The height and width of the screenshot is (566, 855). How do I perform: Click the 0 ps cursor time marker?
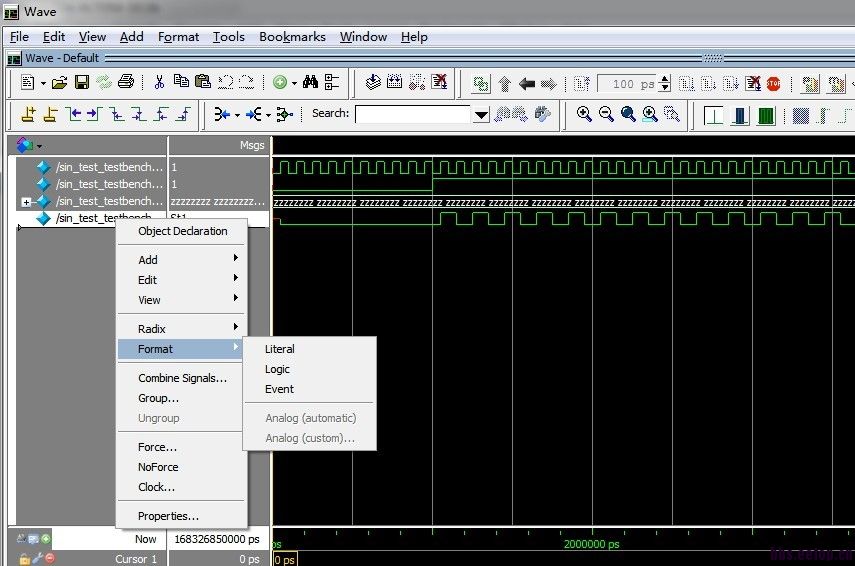tap(285, 559)
